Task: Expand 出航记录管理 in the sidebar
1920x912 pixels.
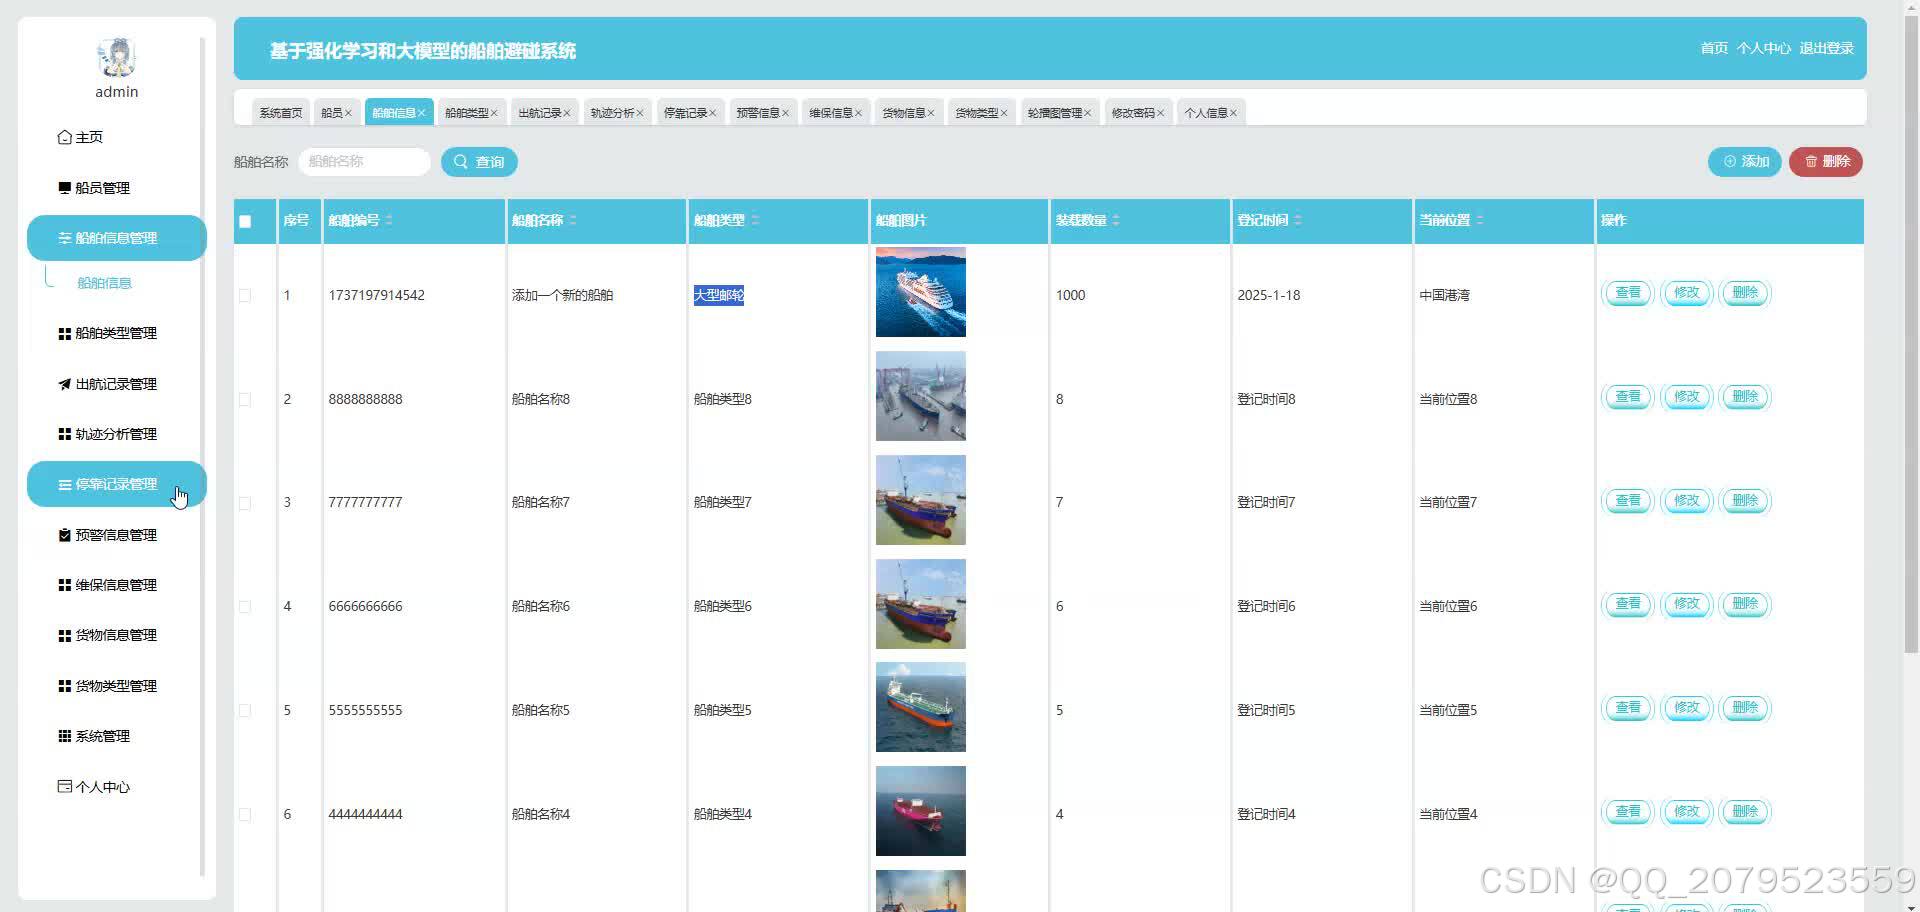Action: click(107, 384)
